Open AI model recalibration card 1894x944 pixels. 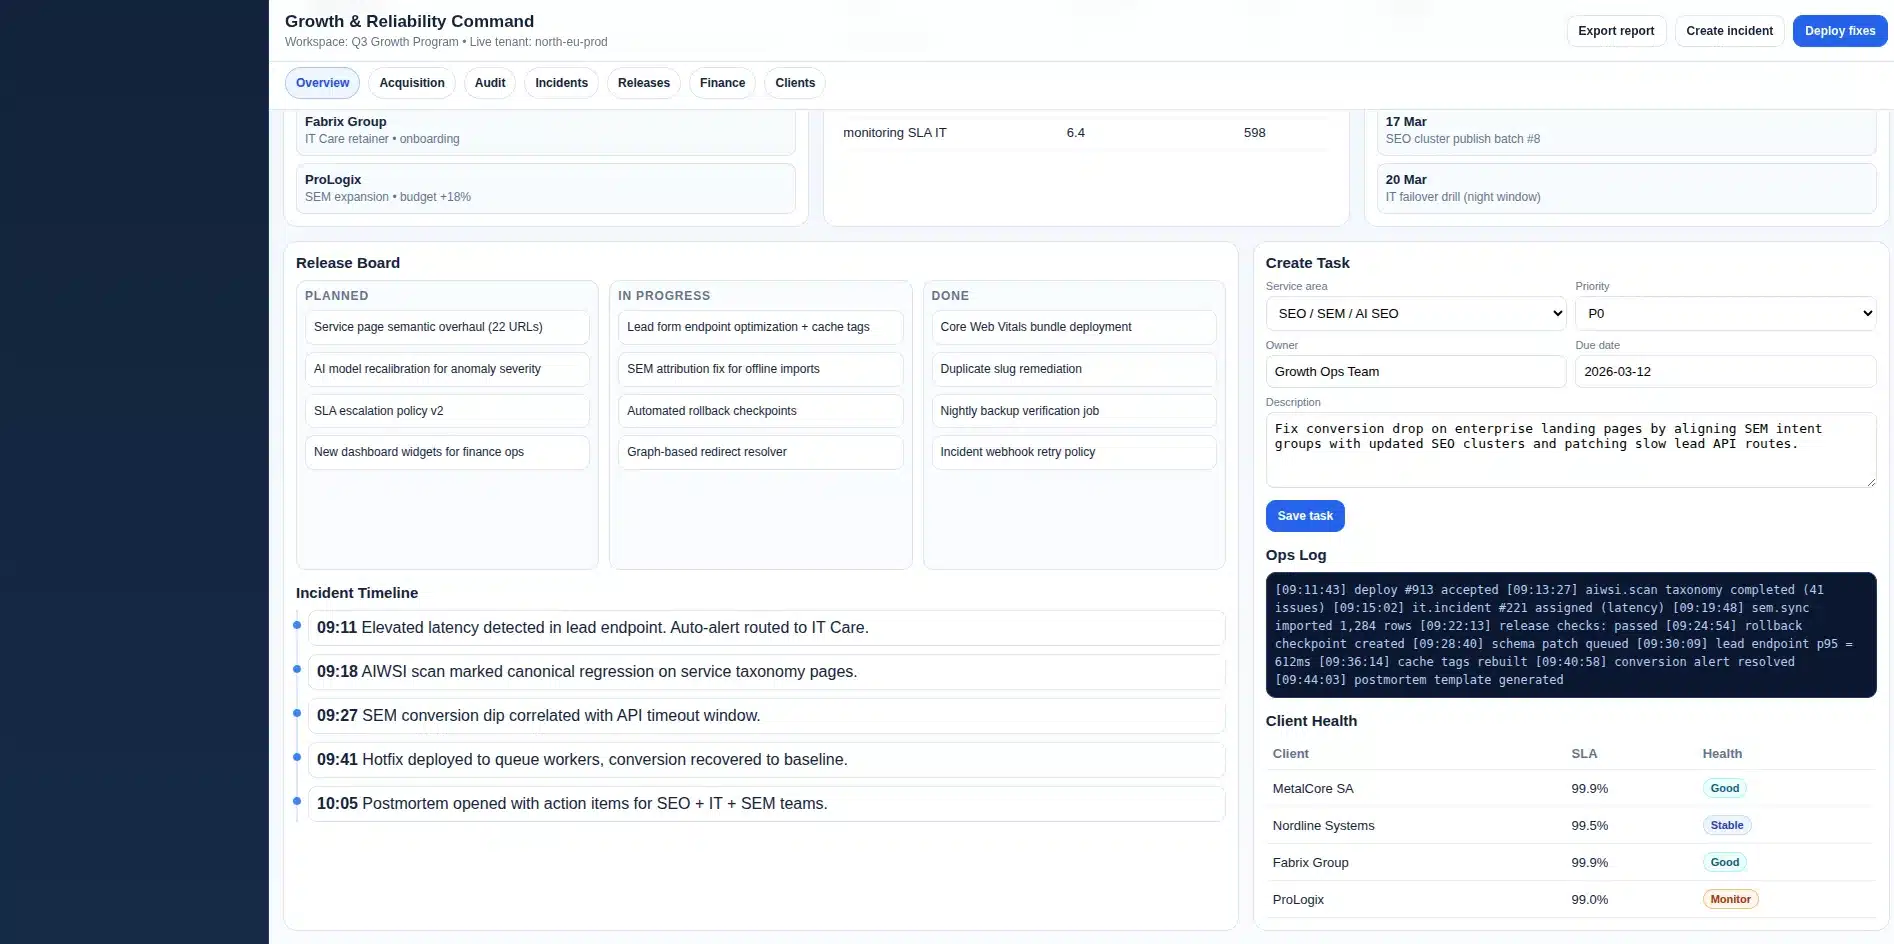tap(447, 369)
